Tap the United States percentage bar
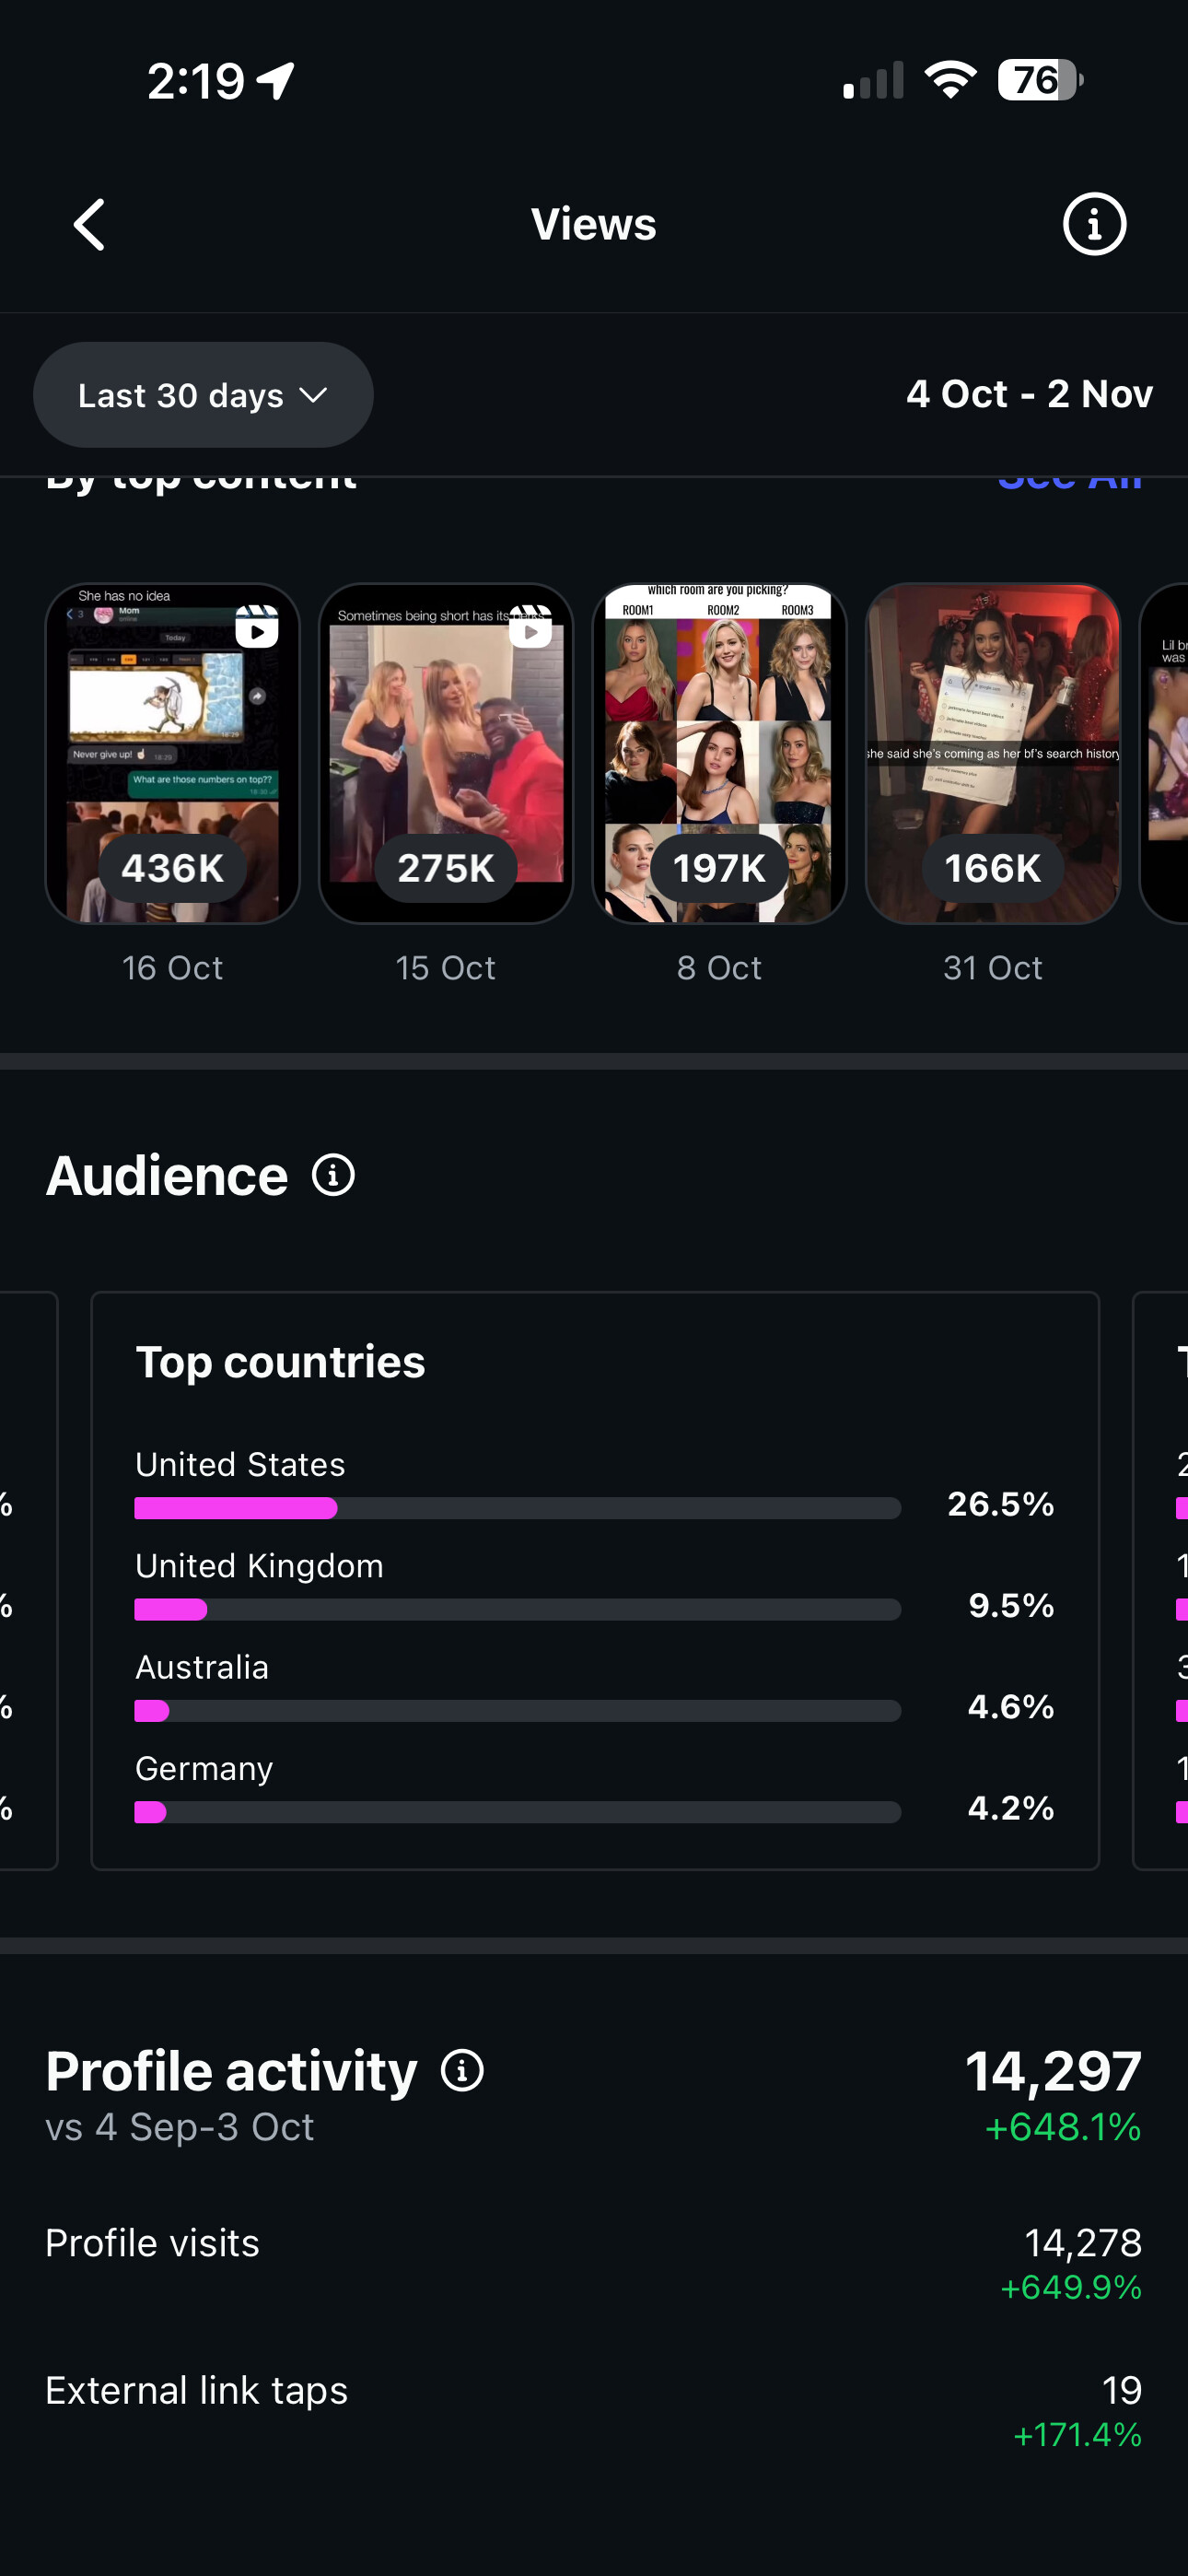The width and height of the screenshot is (1188, 2576). 517,1508
